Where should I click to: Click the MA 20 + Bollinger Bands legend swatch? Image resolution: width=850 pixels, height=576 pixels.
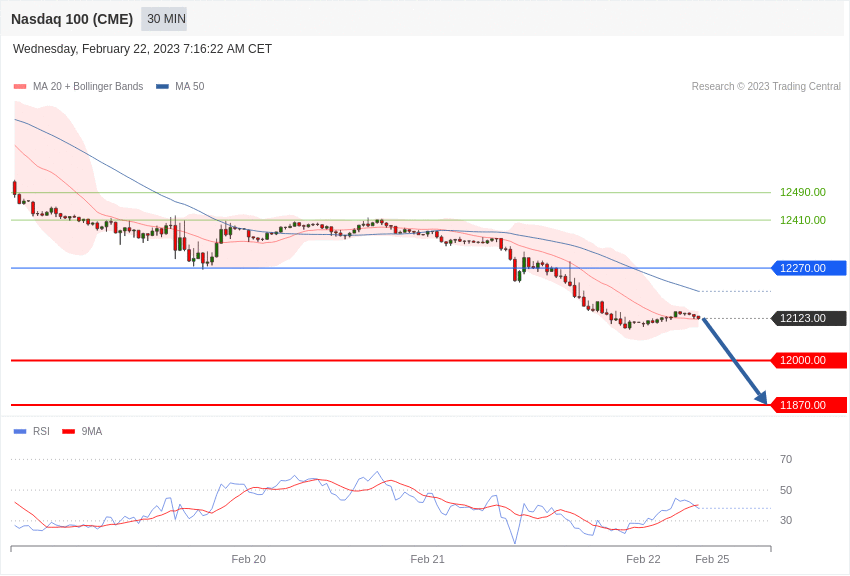coord(20,86)
